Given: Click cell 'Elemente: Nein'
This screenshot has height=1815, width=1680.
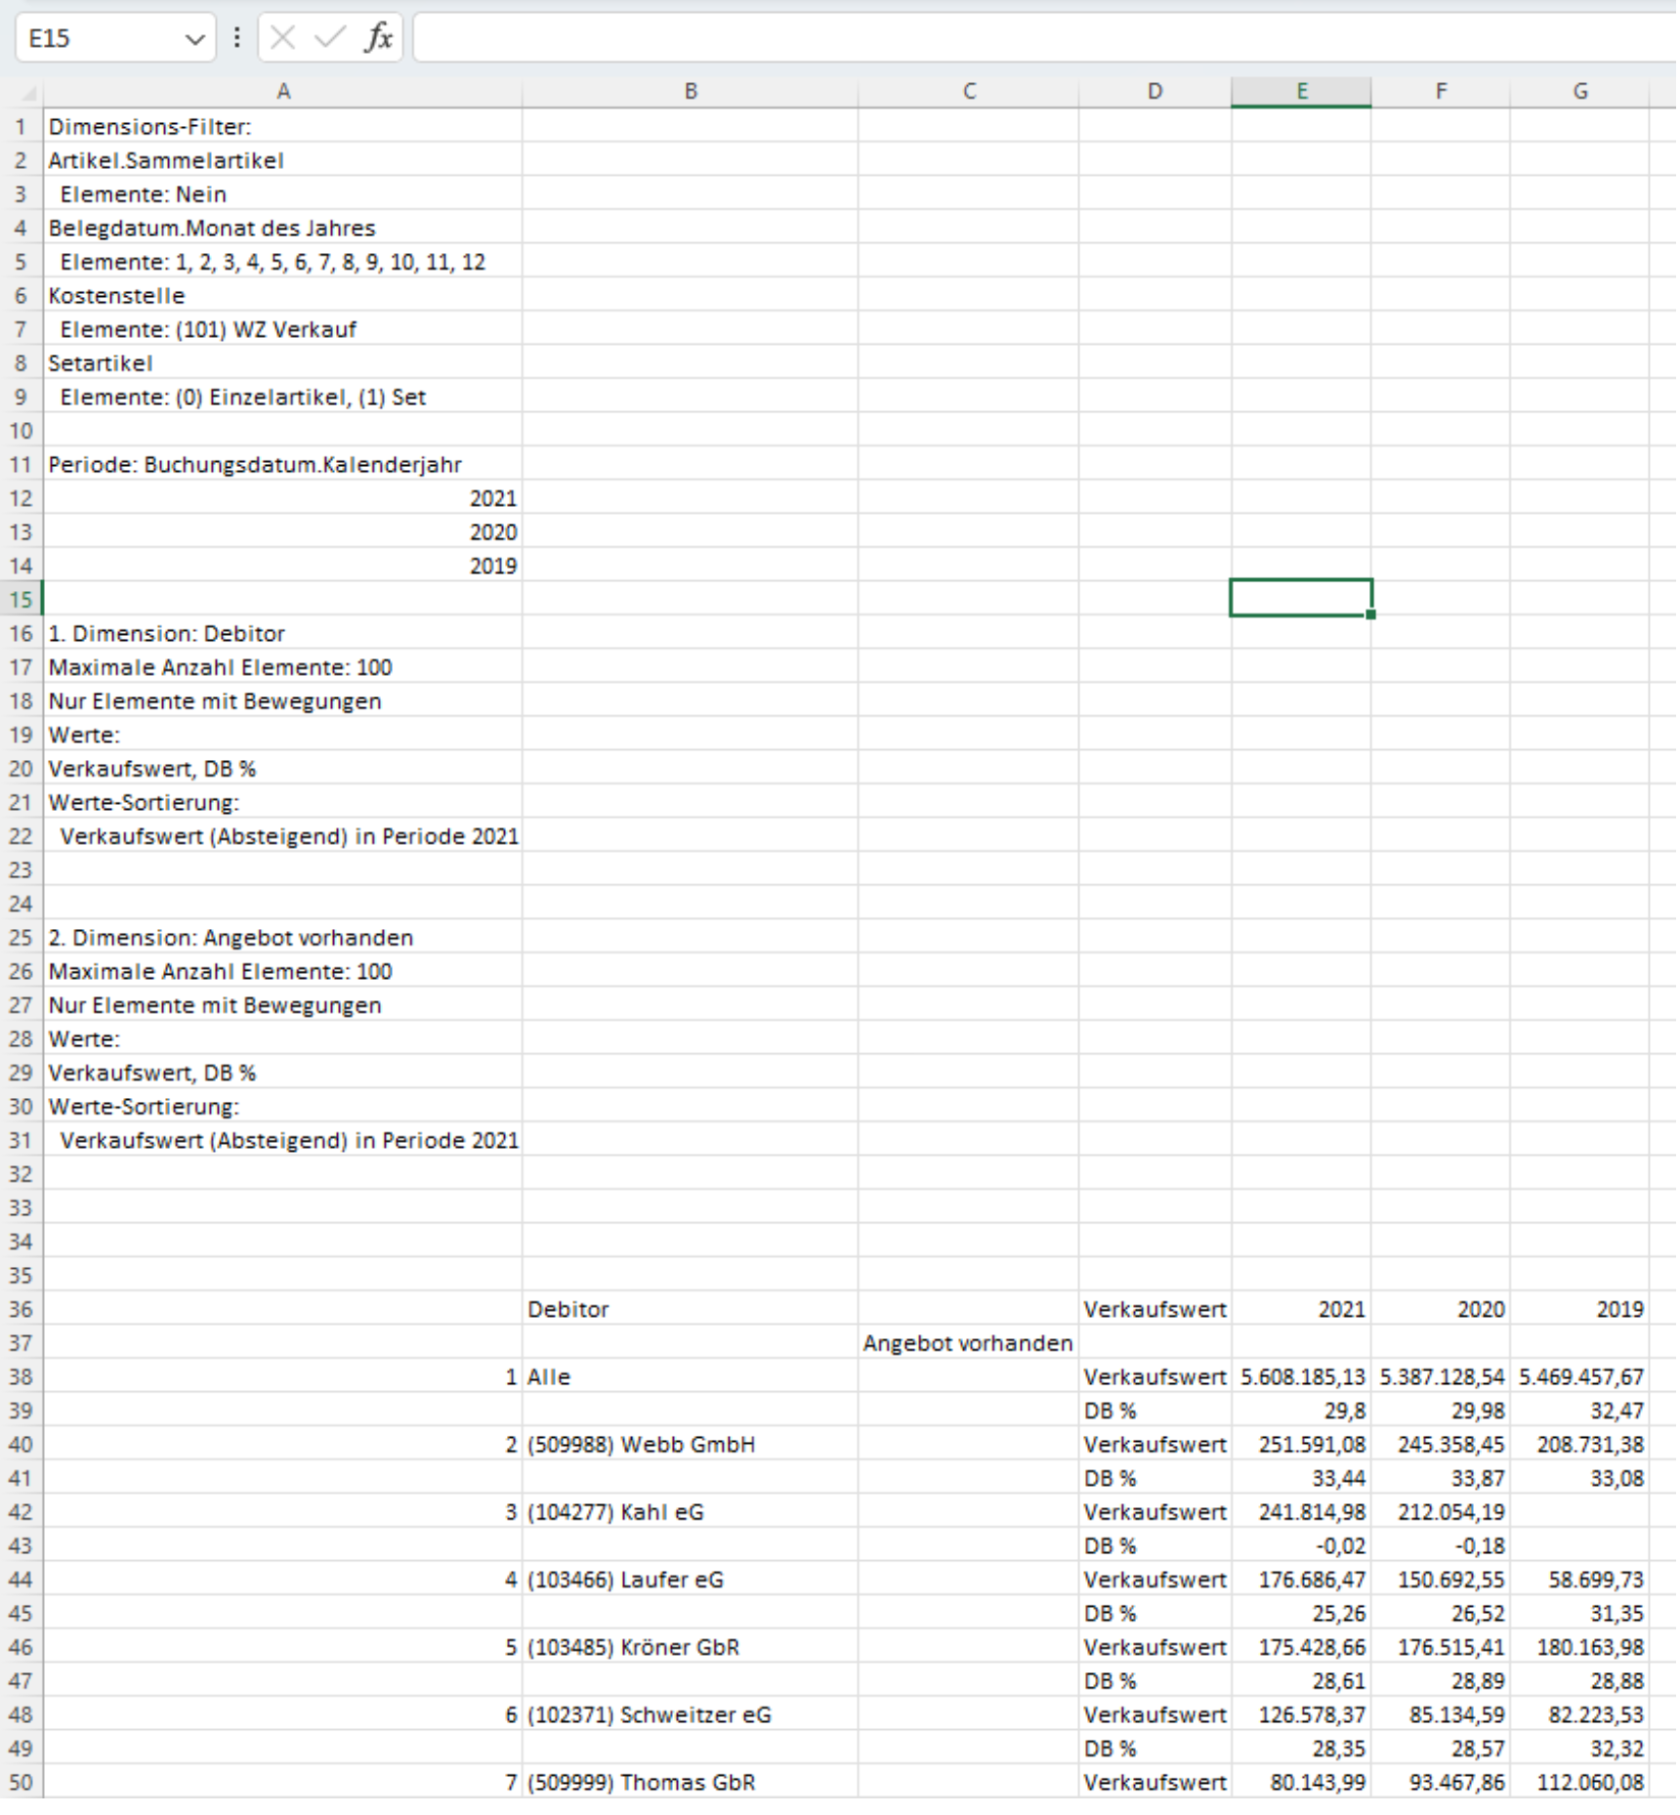Looking at the screenshot, I should click(x=283, y=195).
